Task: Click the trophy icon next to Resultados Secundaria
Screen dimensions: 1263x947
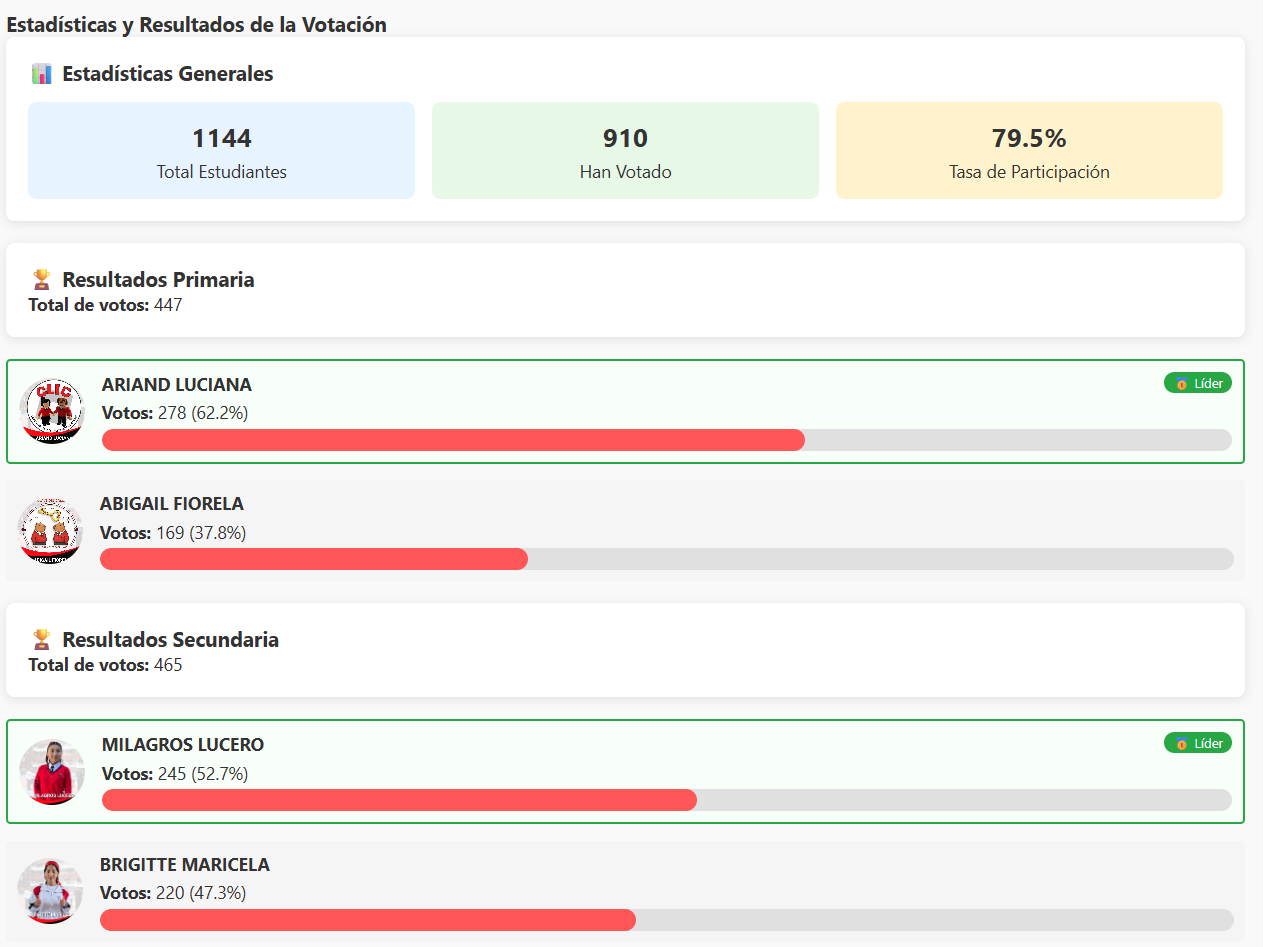Action: [x=41, y=639]
